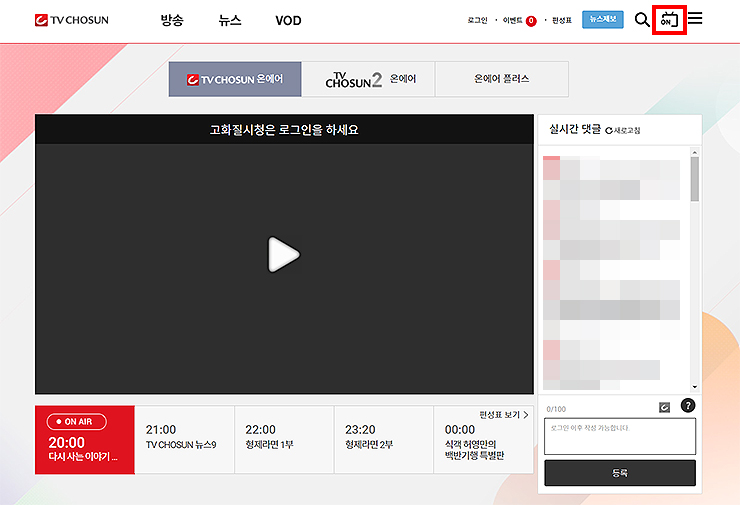Open the On Air TV icon
The height and width of the screenshot is (505, 740).
click(669, 19)
